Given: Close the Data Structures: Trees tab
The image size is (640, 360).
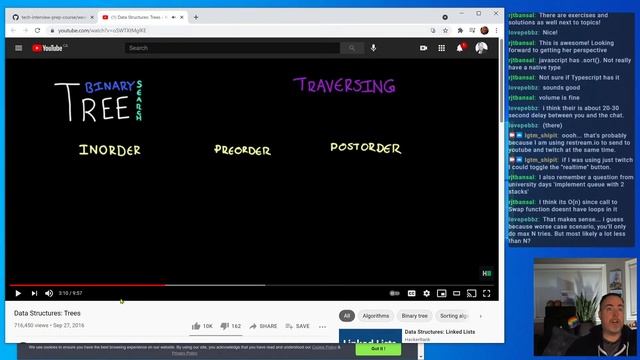Looking at the screenshot, I should tap(182, 18).
